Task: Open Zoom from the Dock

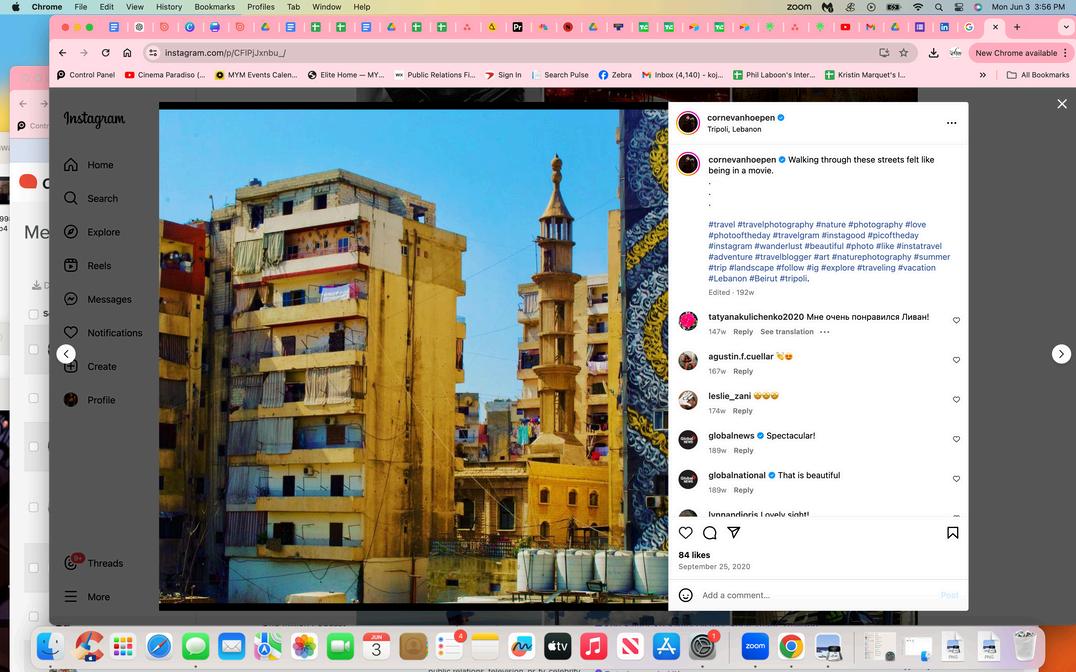Action: pos(755,646)
